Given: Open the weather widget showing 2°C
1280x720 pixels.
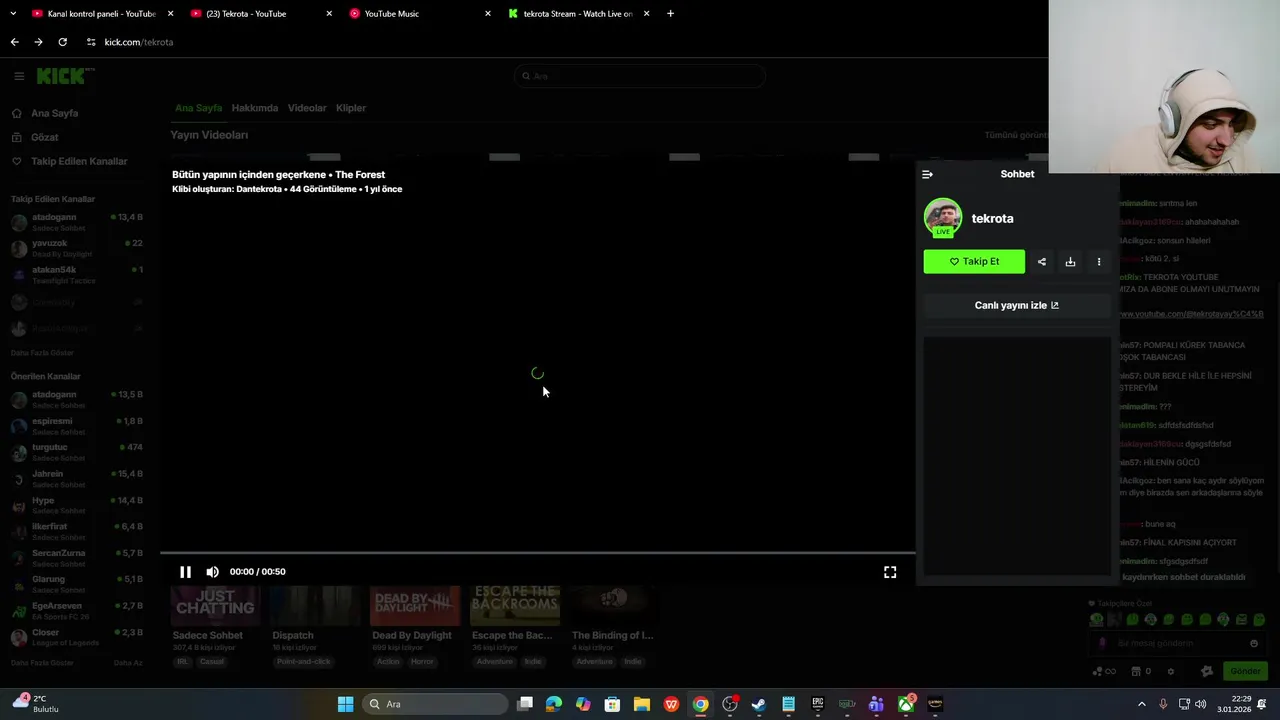Looking at the screenshot, I should point(35,704).
